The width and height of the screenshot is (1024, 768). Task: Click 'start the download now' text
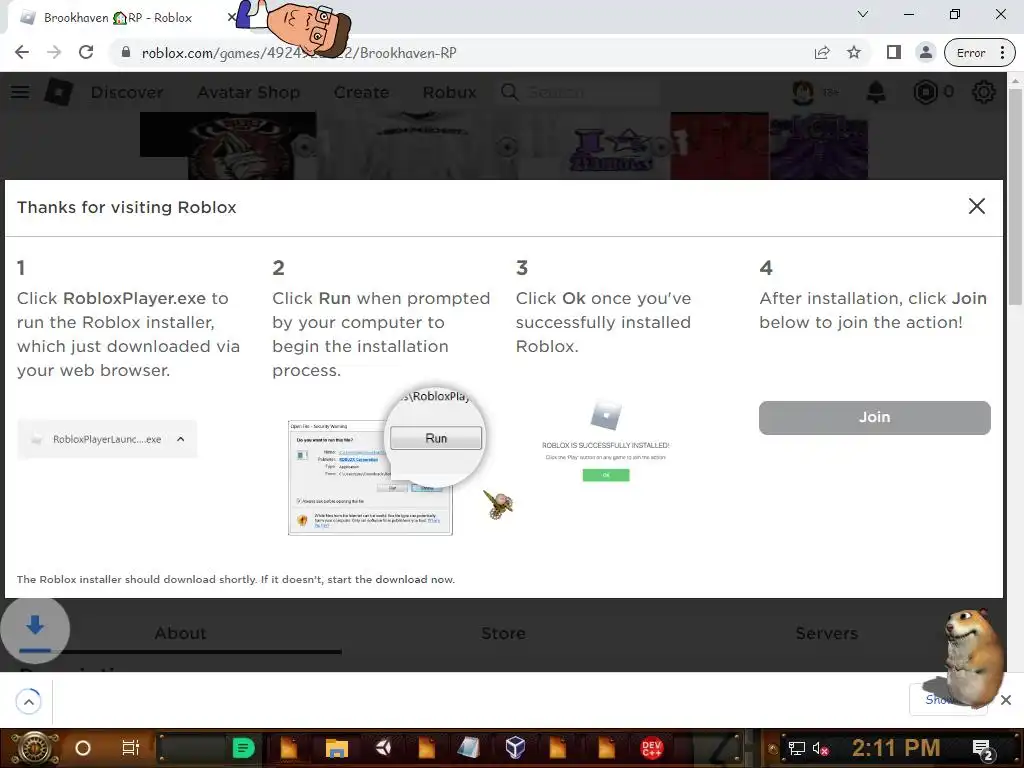coord(391,579)
